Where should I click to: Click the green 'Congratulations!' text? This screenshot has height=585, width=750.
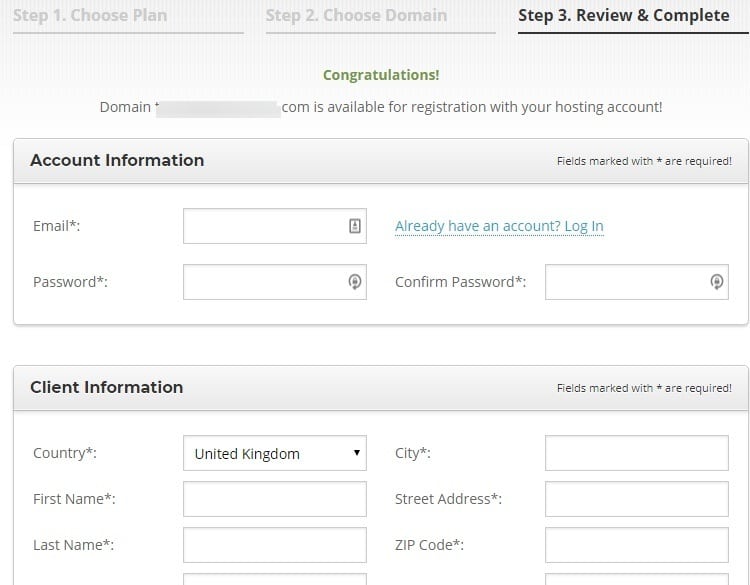(381, 75)
